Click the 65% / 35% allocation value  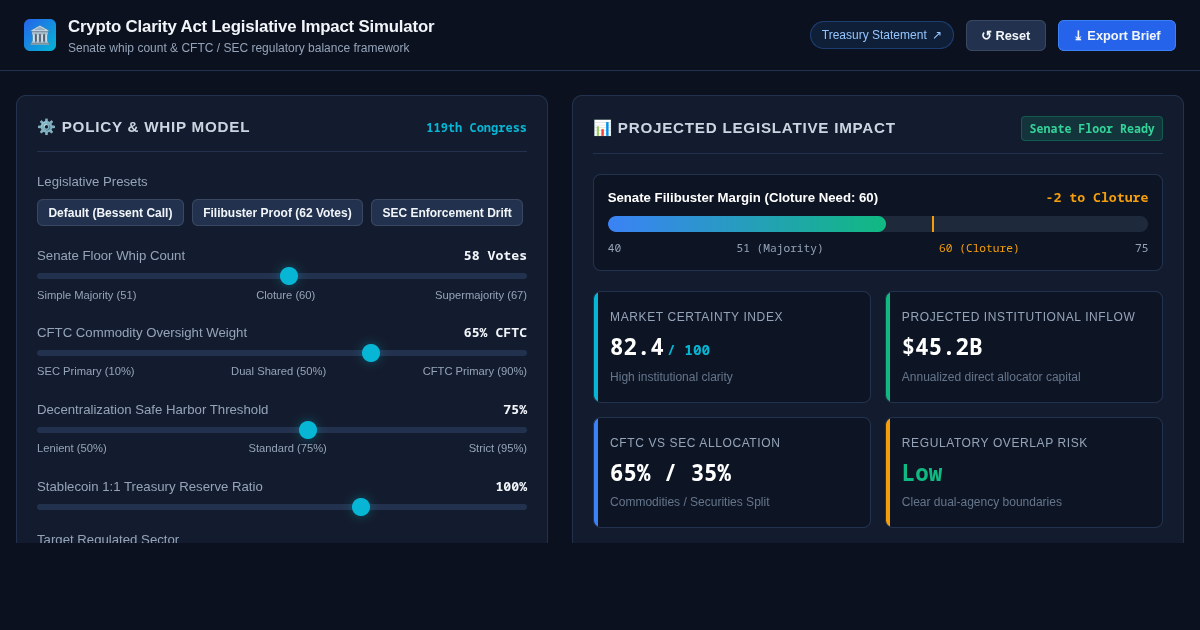(670, 473)
